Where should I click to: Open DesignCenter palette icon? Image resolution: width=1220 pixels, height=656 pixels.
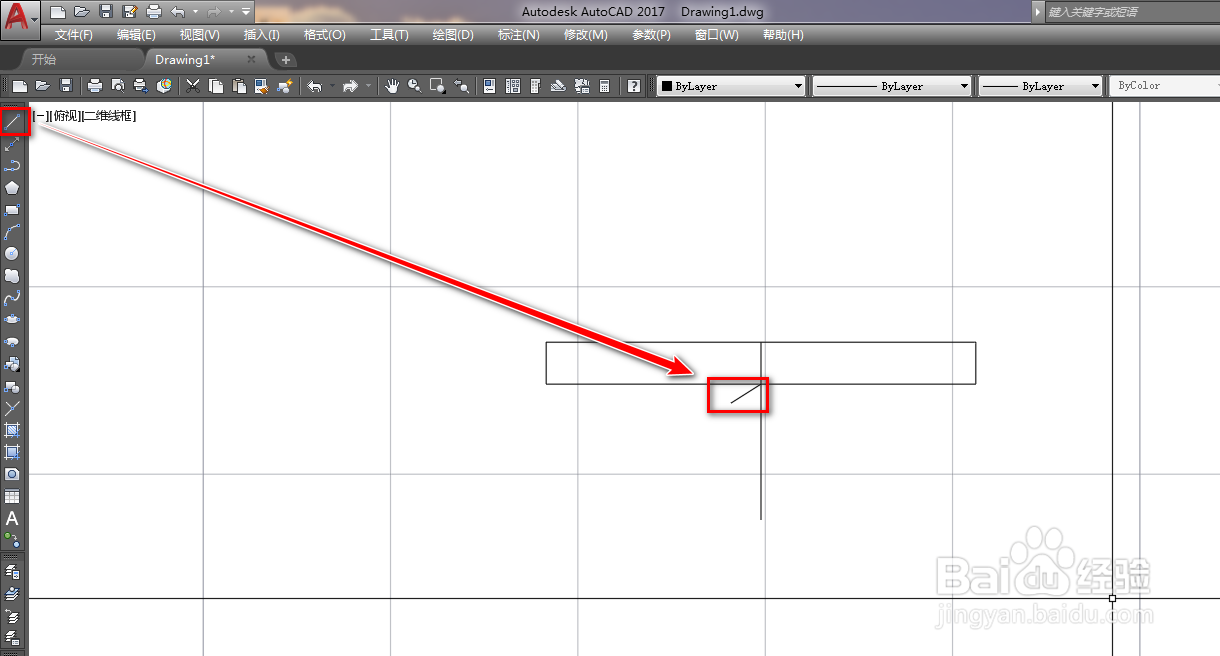(x=512, y=86)
